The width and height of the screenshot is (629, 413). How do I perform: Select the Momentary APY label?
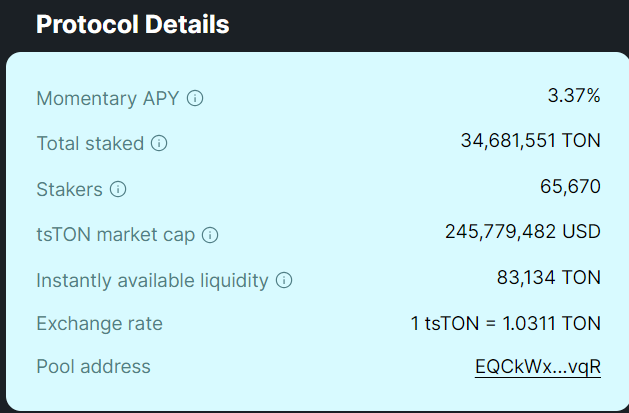[x=108, y=99]
